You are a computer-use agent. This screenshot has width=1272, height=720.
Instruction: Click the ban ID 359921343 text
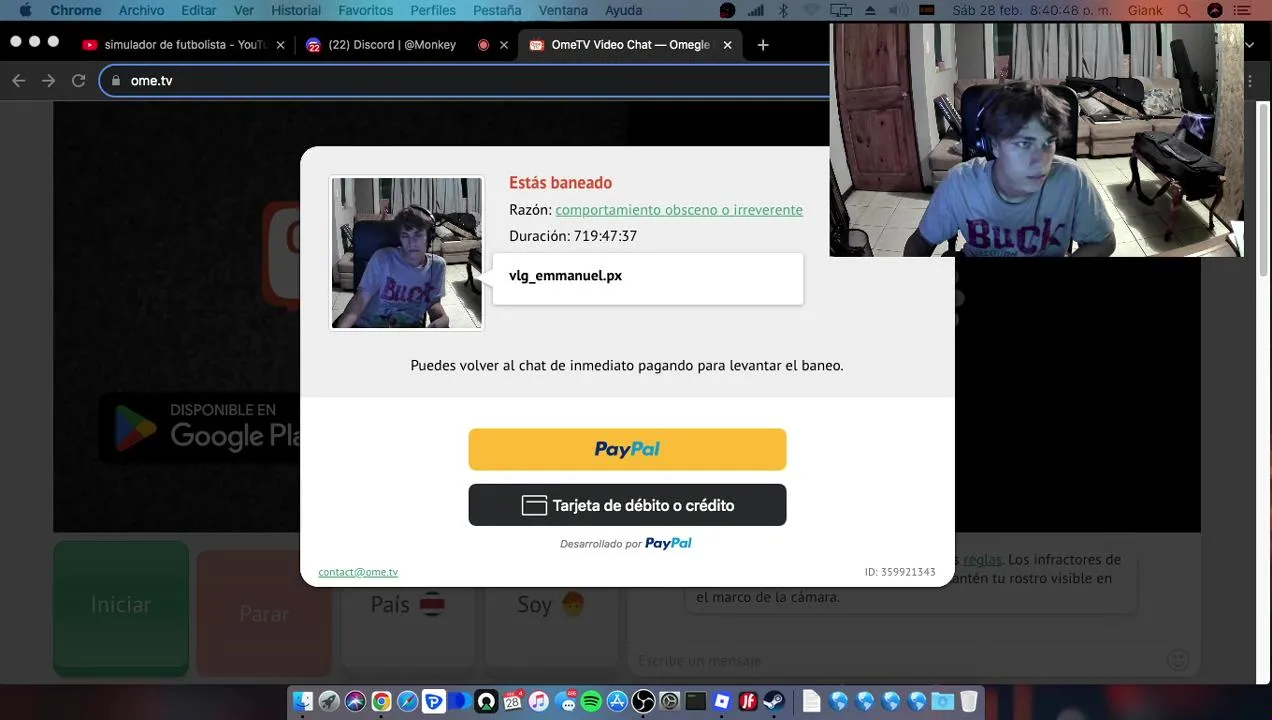click(x=900, y=572)
